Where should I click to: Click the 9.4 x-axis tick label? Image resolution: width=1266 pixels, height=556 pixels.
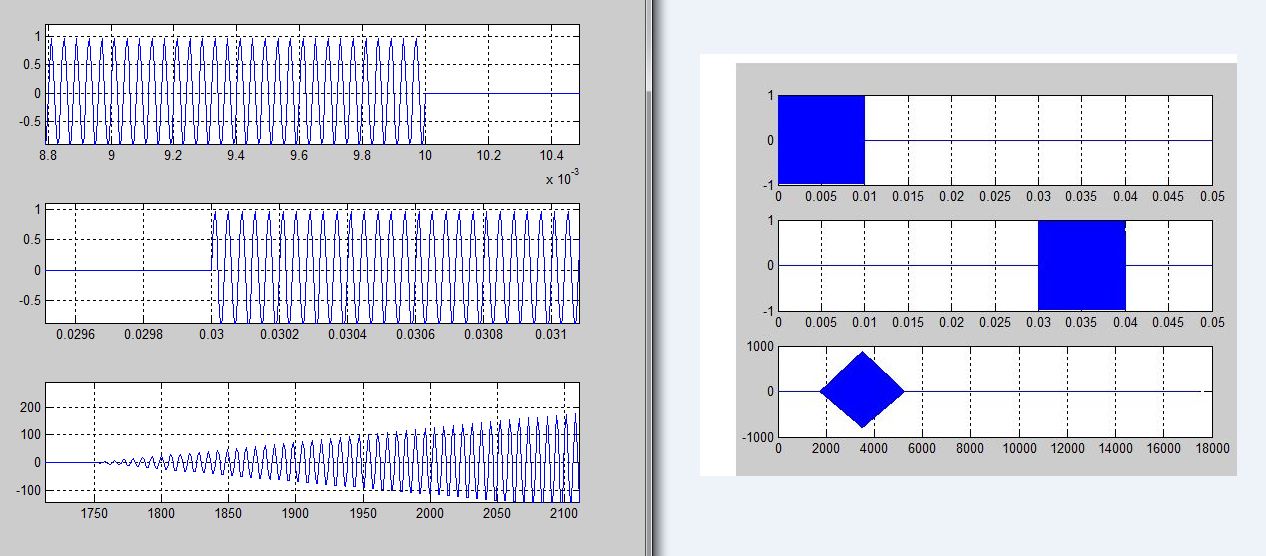(236, 155)
